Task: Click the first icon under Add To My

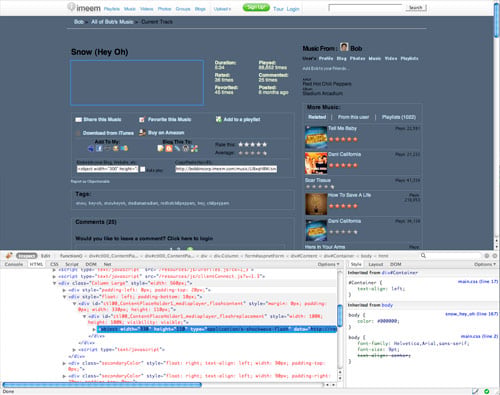Action: click(x=91, y=148)
